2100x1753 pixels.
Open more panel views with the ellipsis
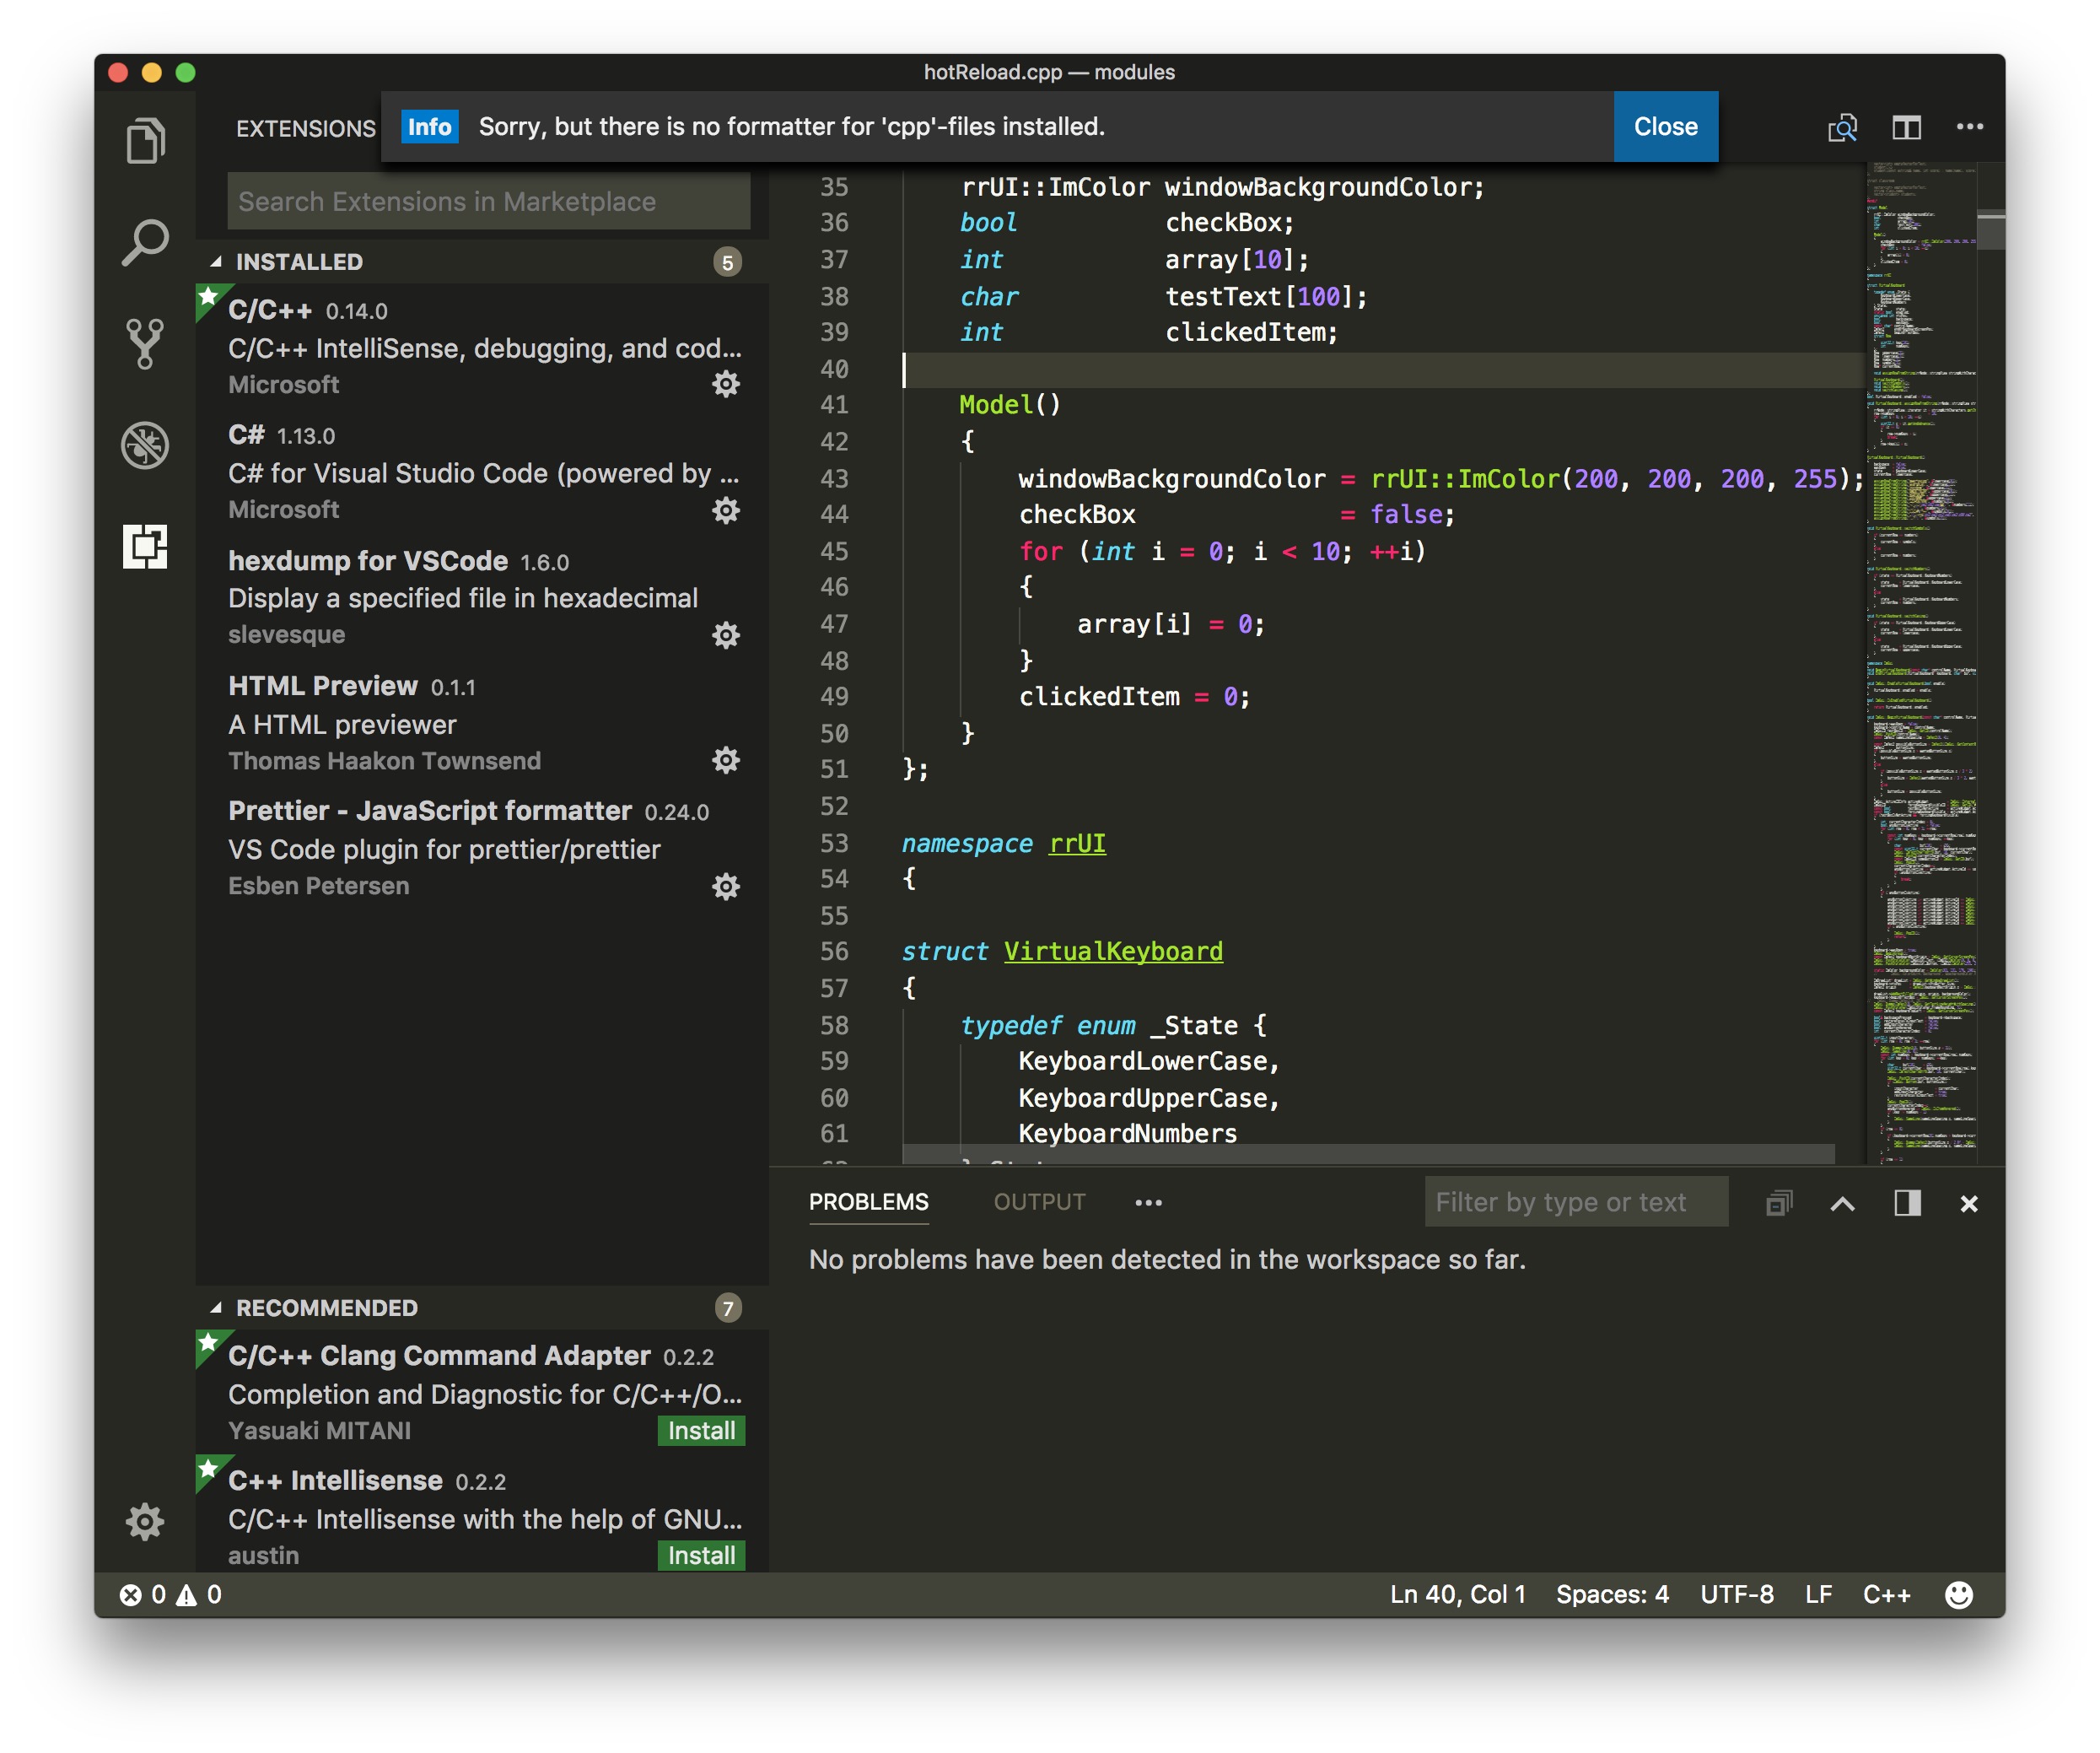[1148, 1202]
